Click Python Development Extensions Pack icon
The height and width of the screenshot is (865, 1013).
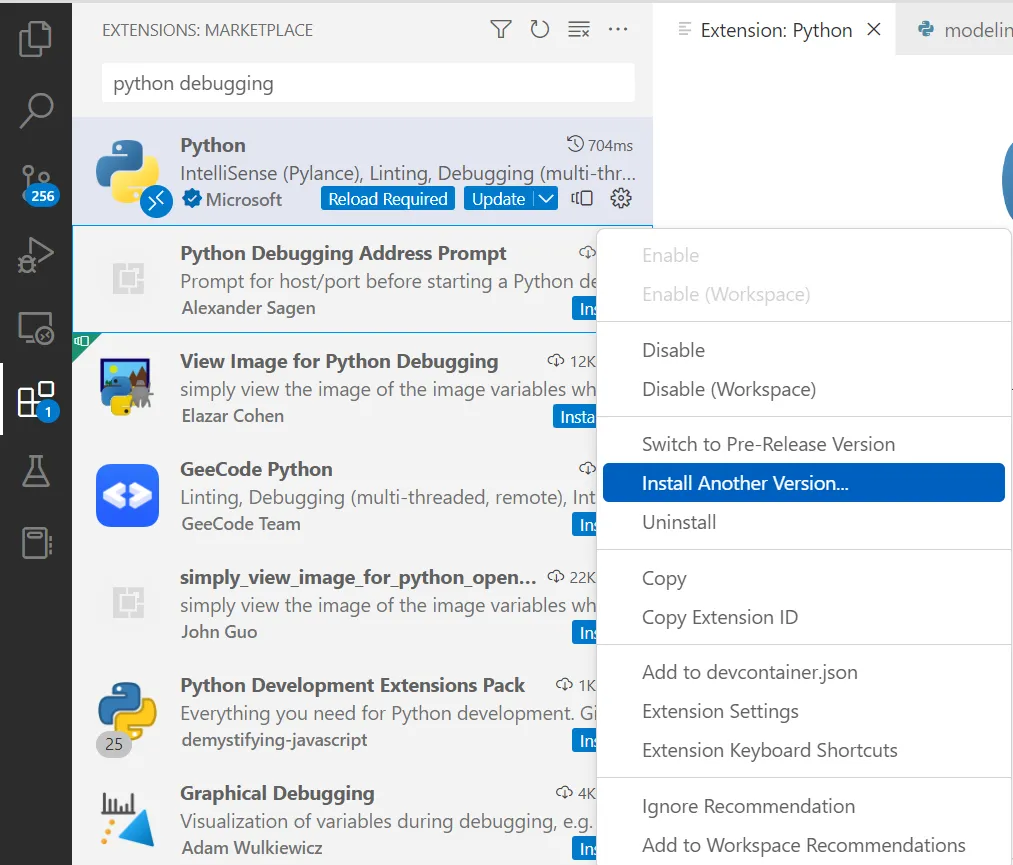point(127,710)
